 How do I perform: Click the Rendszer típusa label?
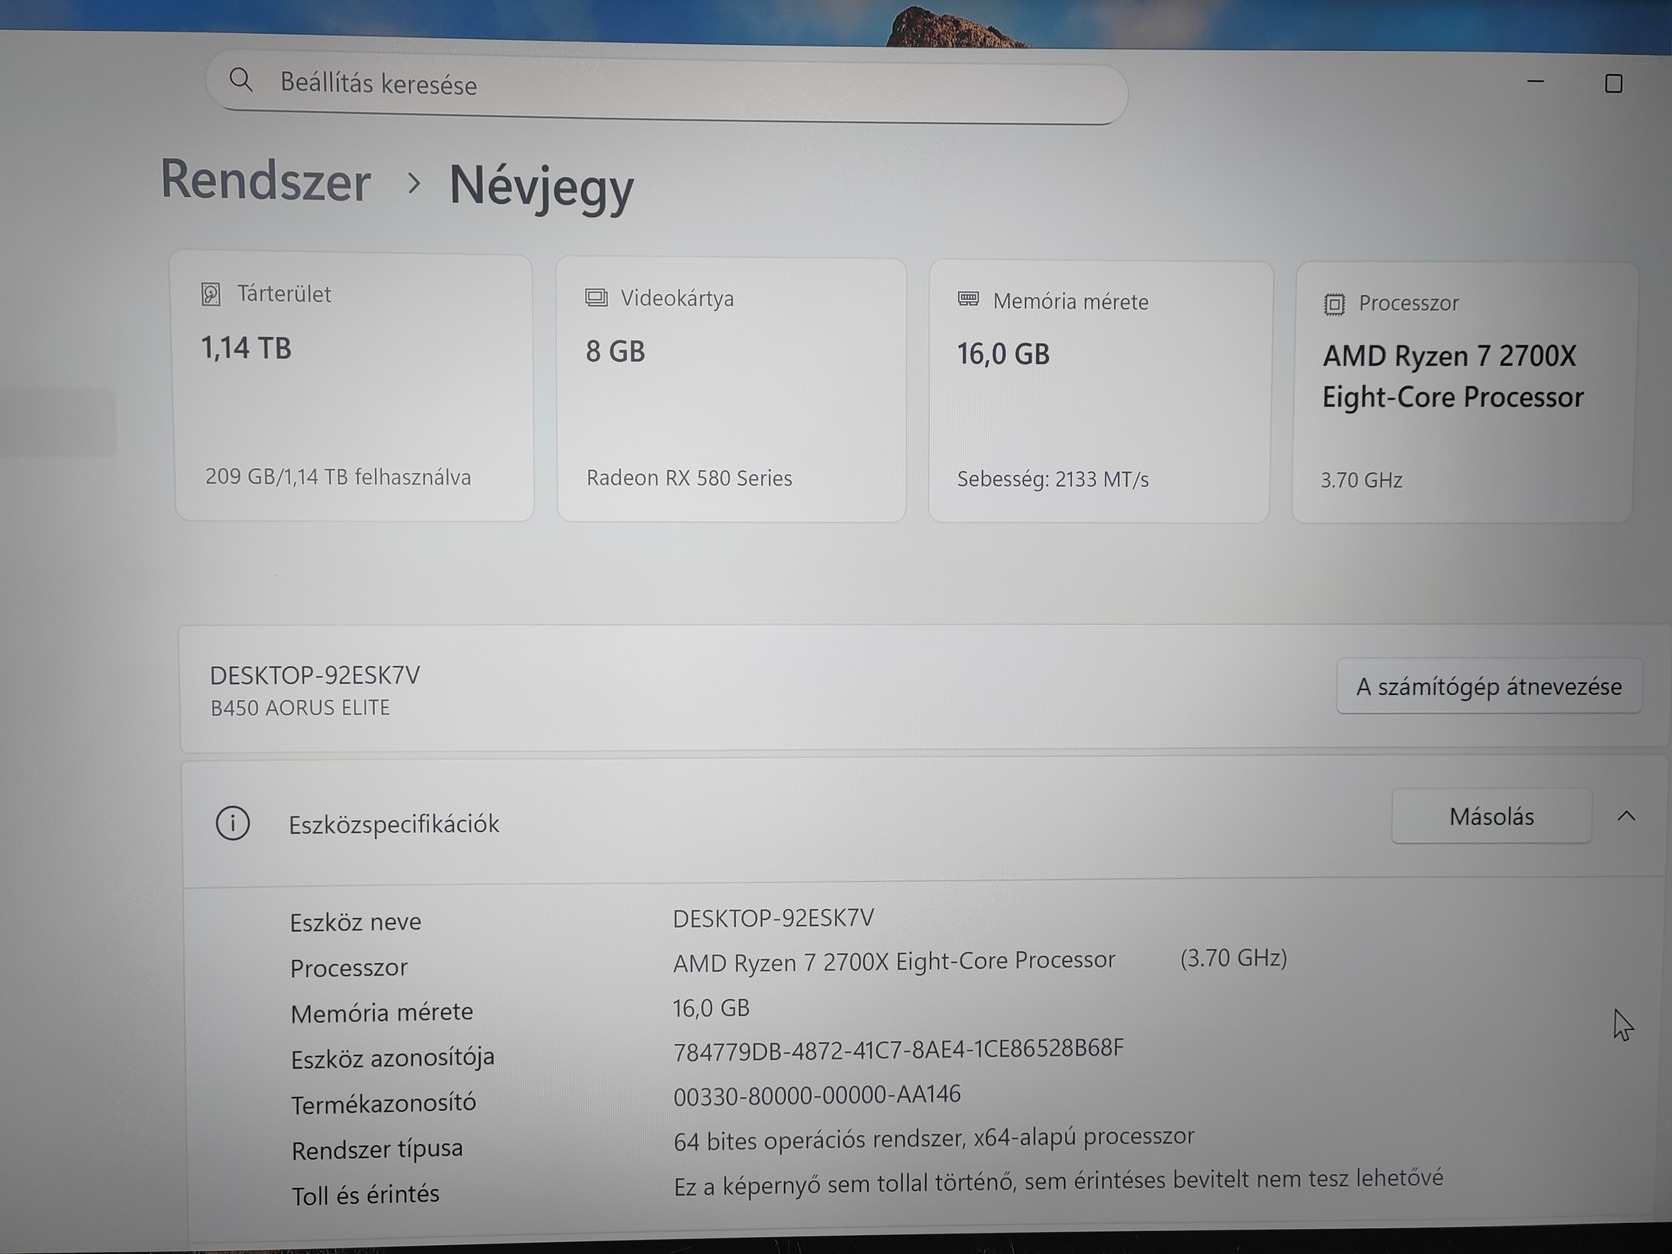point(377,1150)
